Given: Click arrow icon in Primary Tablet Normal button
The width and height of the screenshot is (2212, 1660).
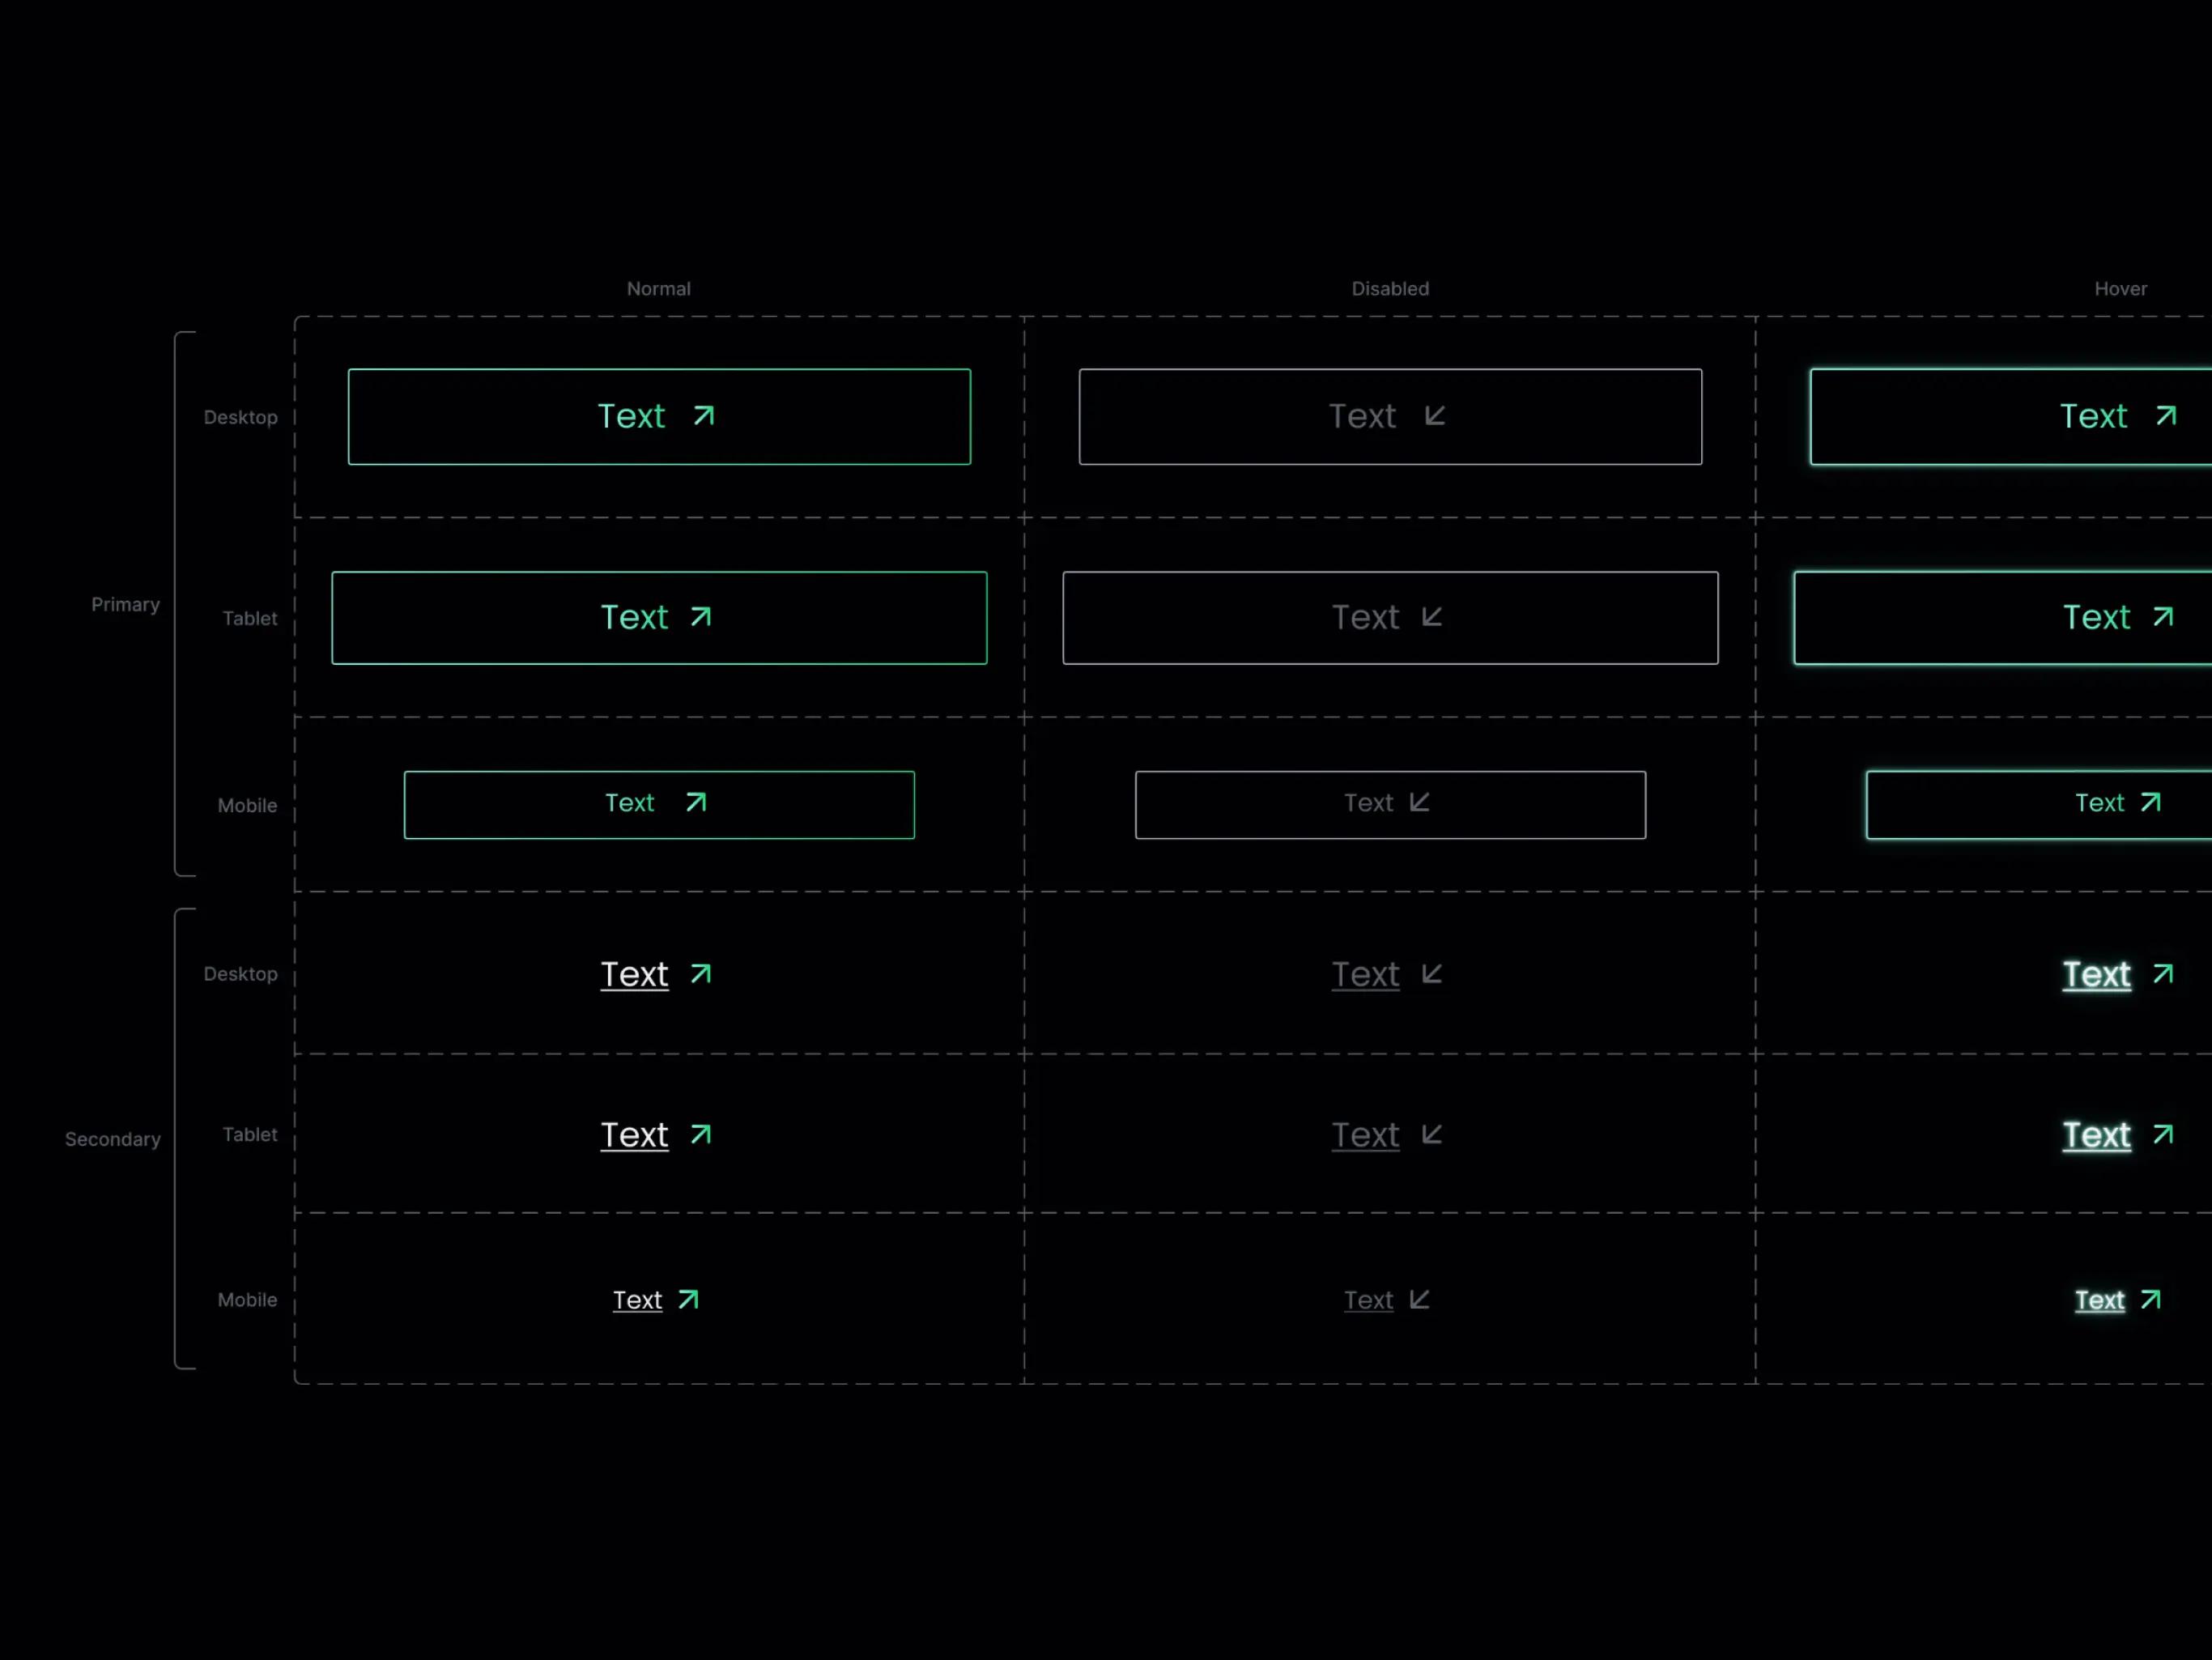Looking at the screenshot, I should tap(701, 617).
